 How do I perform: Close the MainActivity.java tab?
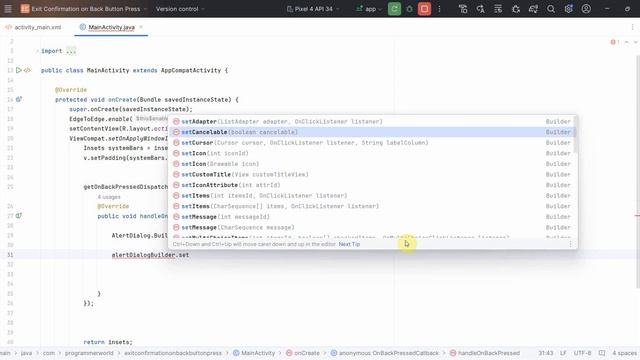pyautogui.click(x=141, y=27)
